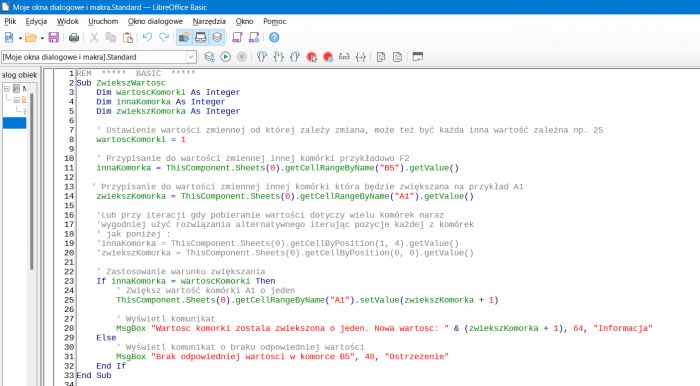Image resolution: width=700 pixels, height=386 pixels.
Task: Click the catalog panel title 'alog obiek'
Action: click(x=19, y=75)
